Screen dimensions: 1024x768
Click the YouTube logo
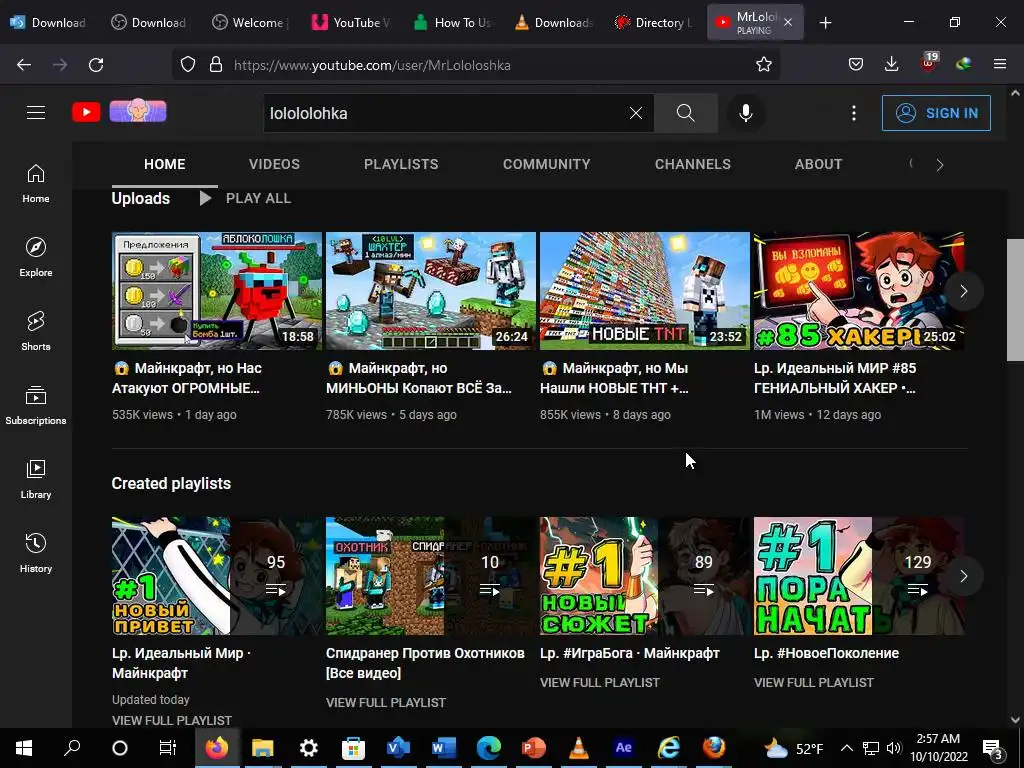tap(86, 112)
